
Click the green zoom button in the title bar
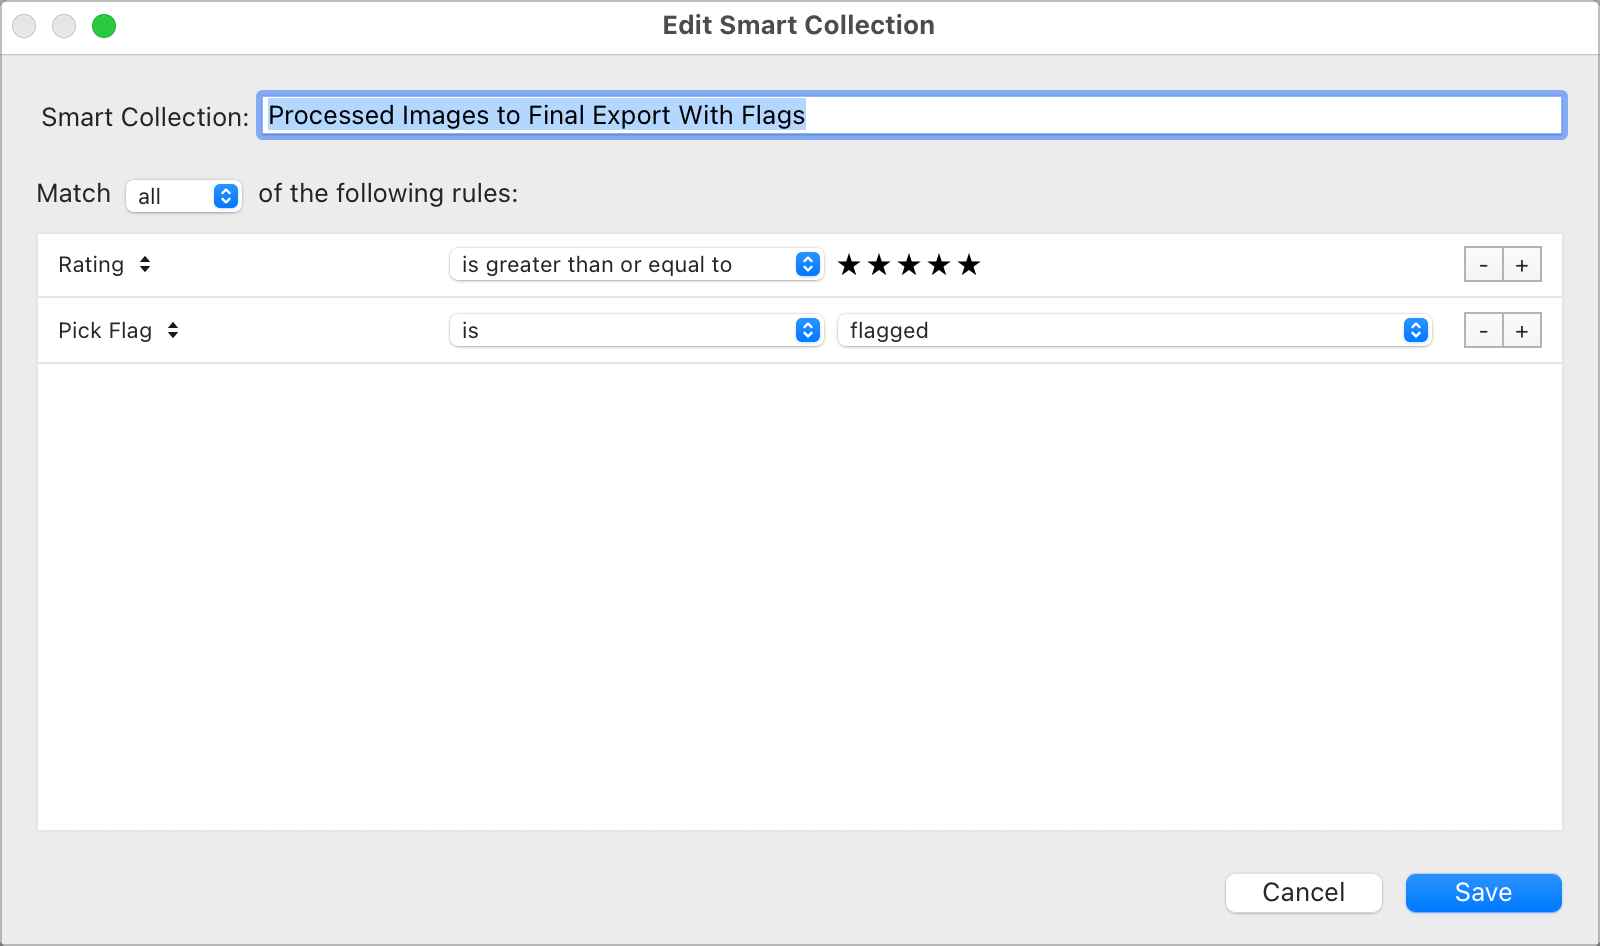pos(104,26)
